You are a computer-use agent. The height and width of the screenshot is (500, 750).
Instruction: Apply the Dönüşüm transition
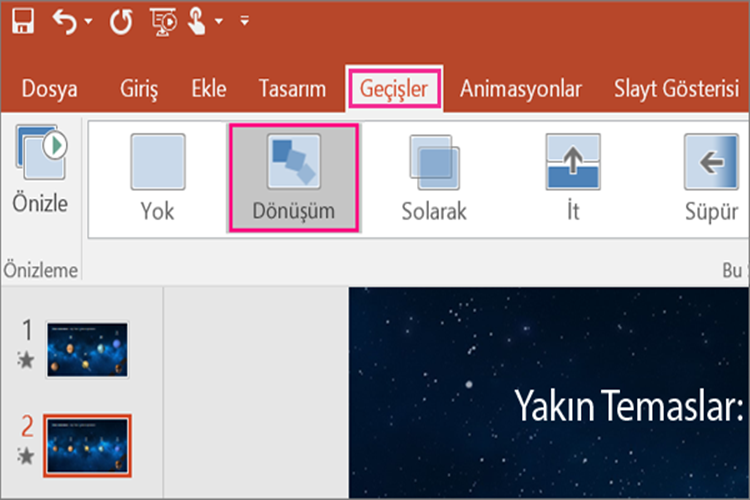(294, 178)
